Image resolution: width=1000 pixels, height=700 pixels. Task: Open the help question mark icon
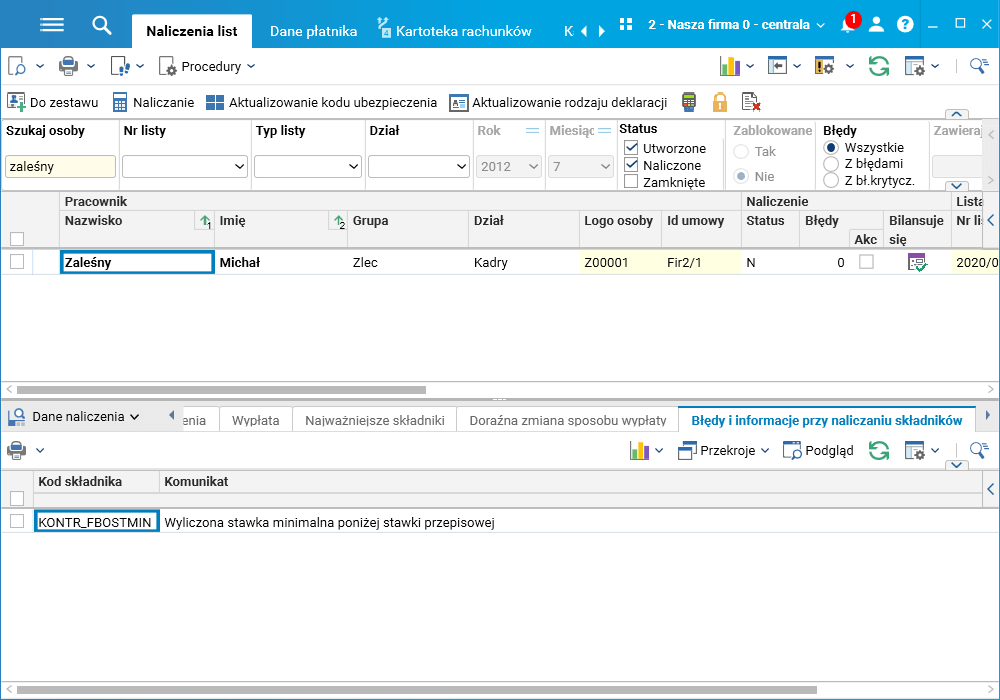pyautogui.click(x=904, y=24)
